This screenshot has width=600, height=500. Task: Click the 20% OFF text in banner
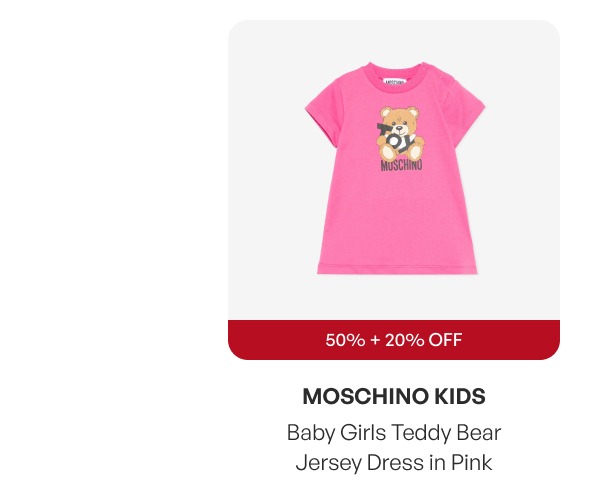424,340
